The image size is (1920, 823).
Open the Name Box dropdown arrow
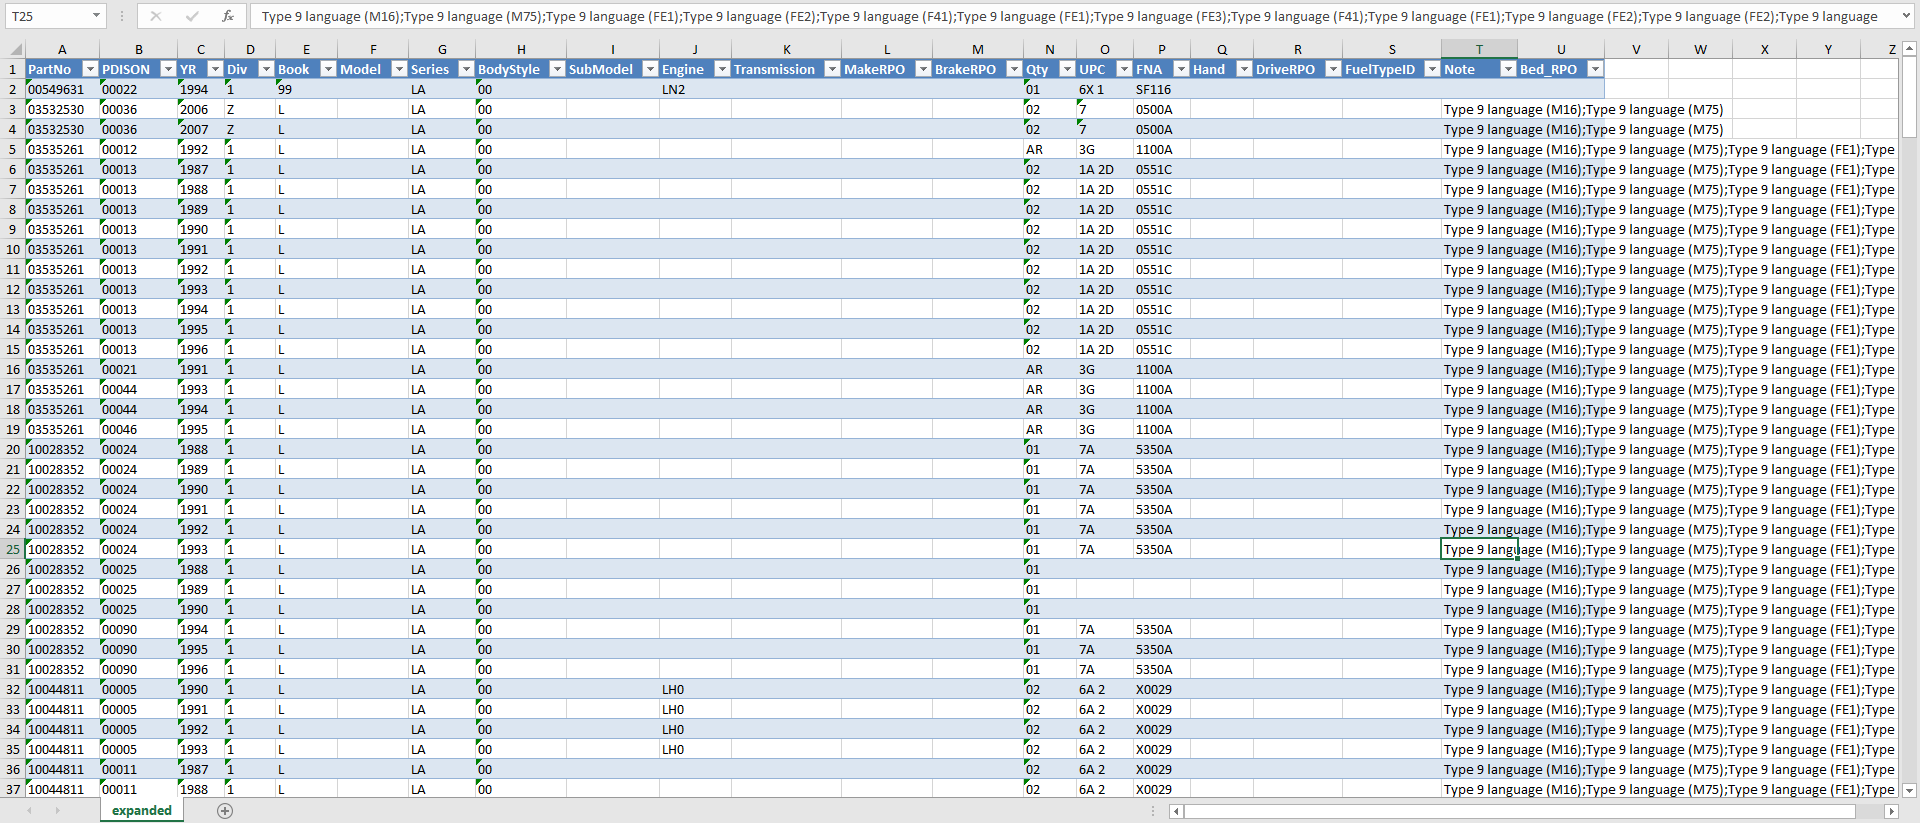tap(96, 16)
